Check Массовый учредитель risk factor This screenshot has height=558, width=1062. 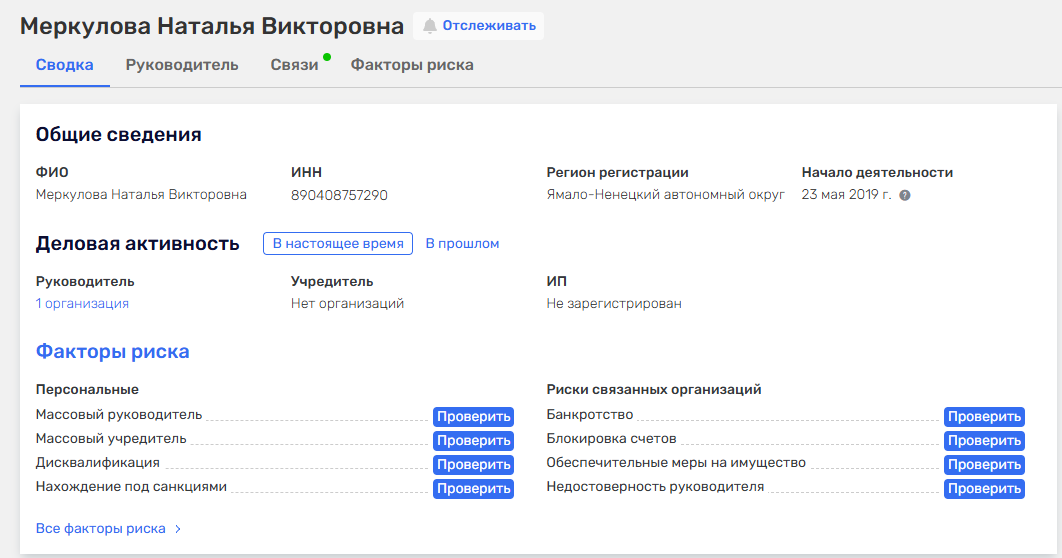pos(473,441)
